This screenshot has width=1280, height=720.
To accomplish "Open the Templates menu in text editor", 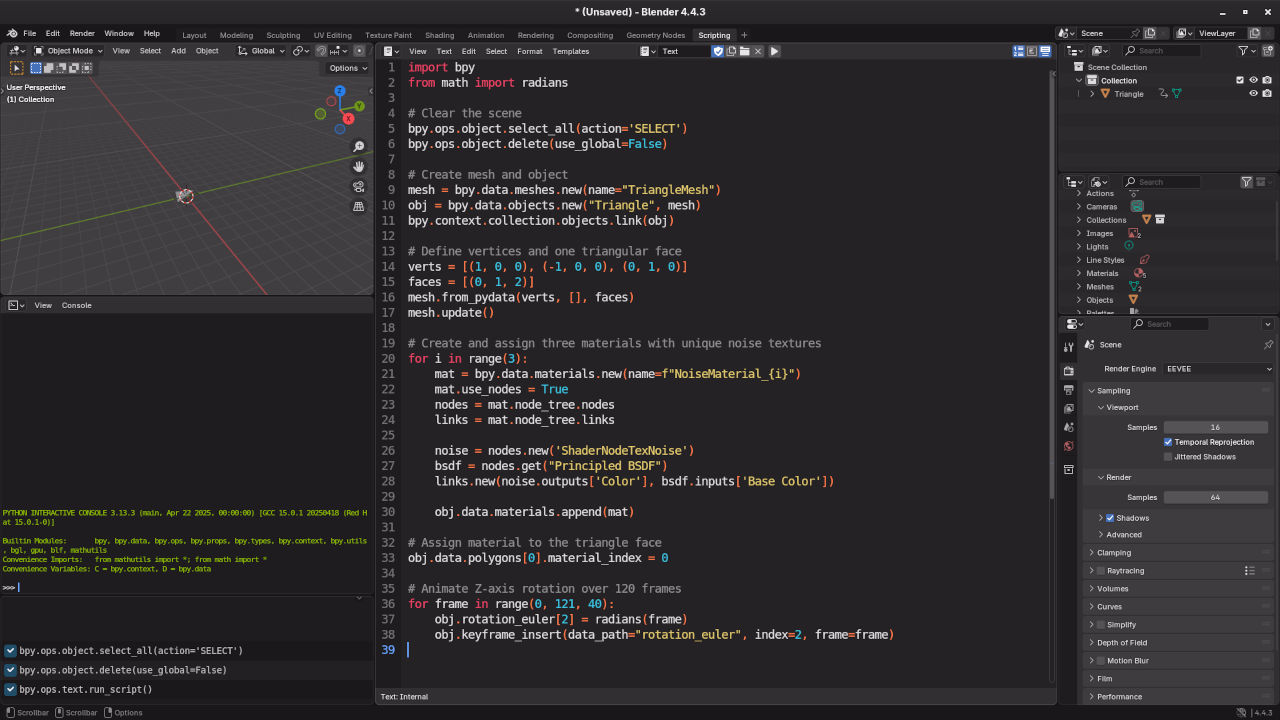I will pos(571,51).
